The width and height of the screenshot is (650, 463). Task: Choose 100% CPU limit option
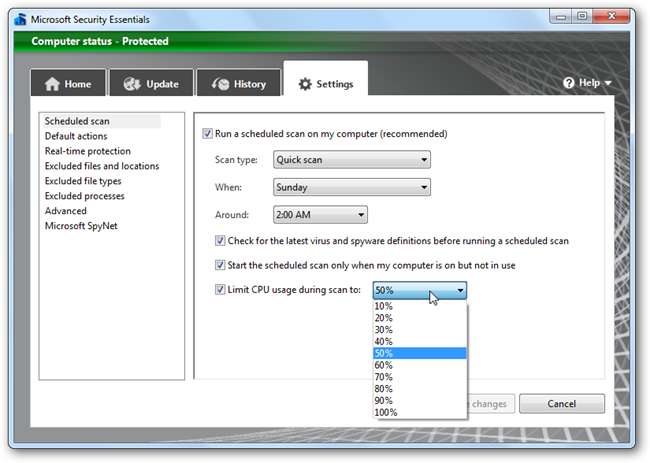(x=420, y=412)
